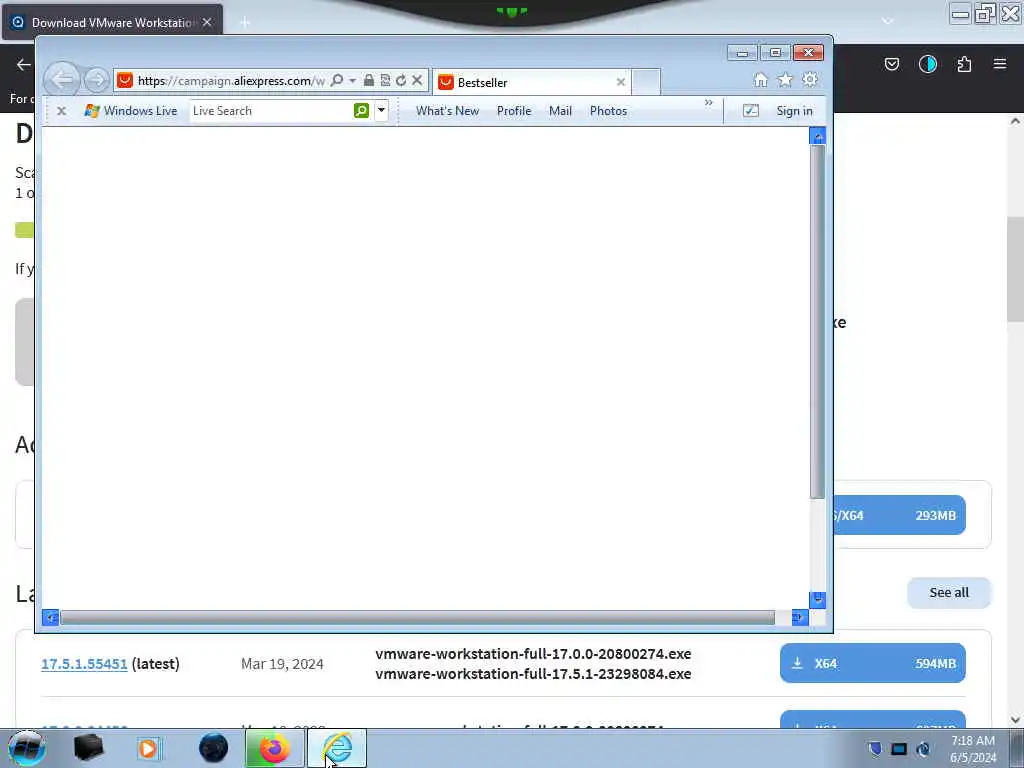The image size is (1024, 768).
Task: Click the Firefox page scrollbar thumb
Action: point(1016,269)
